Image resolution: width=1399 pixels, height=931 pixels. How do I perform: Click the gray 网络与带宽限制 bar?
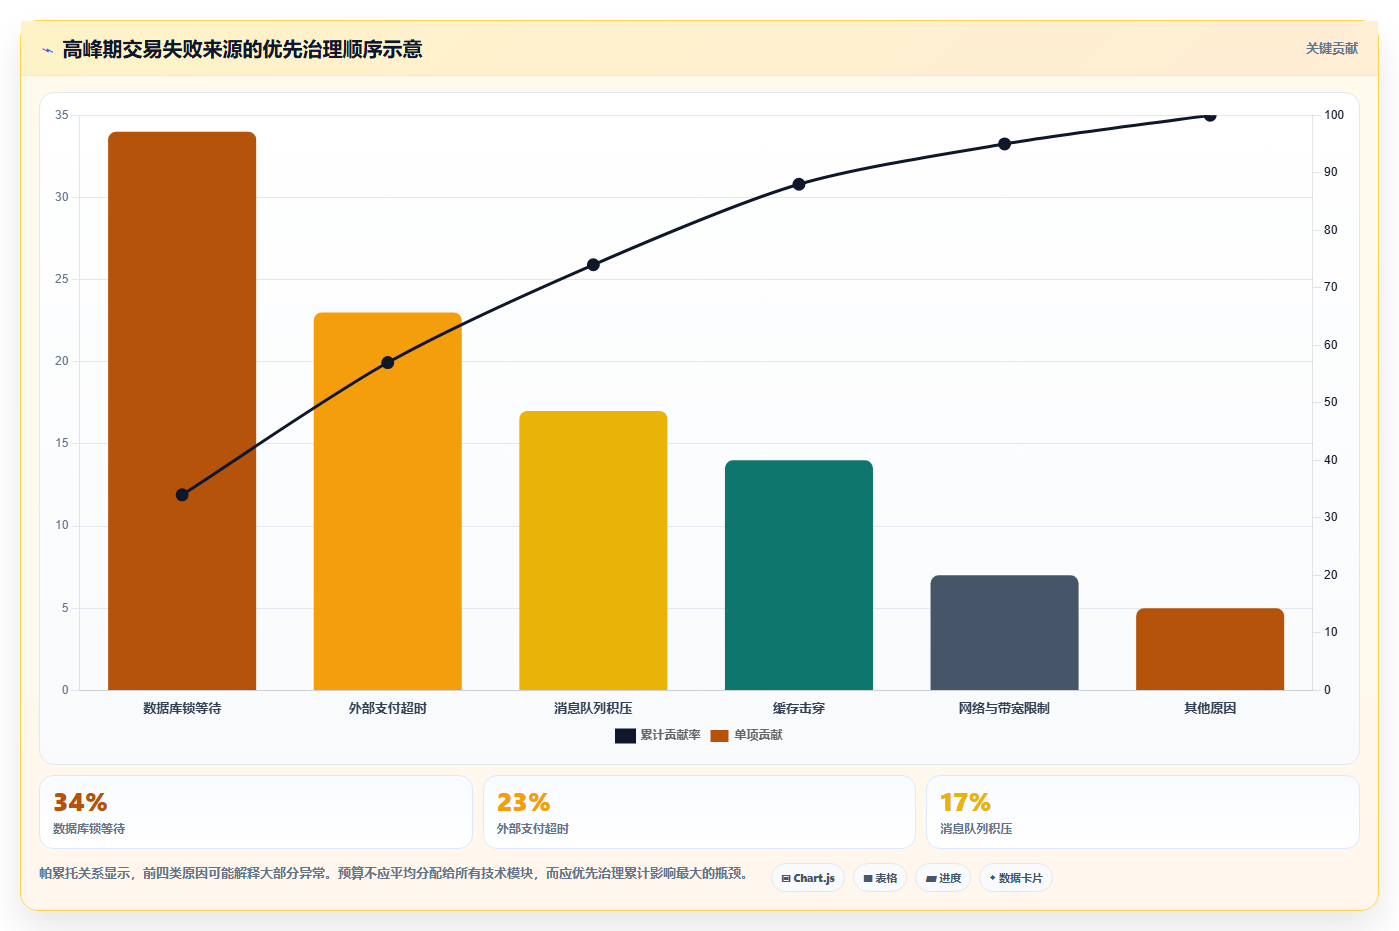click(1004, 632)
